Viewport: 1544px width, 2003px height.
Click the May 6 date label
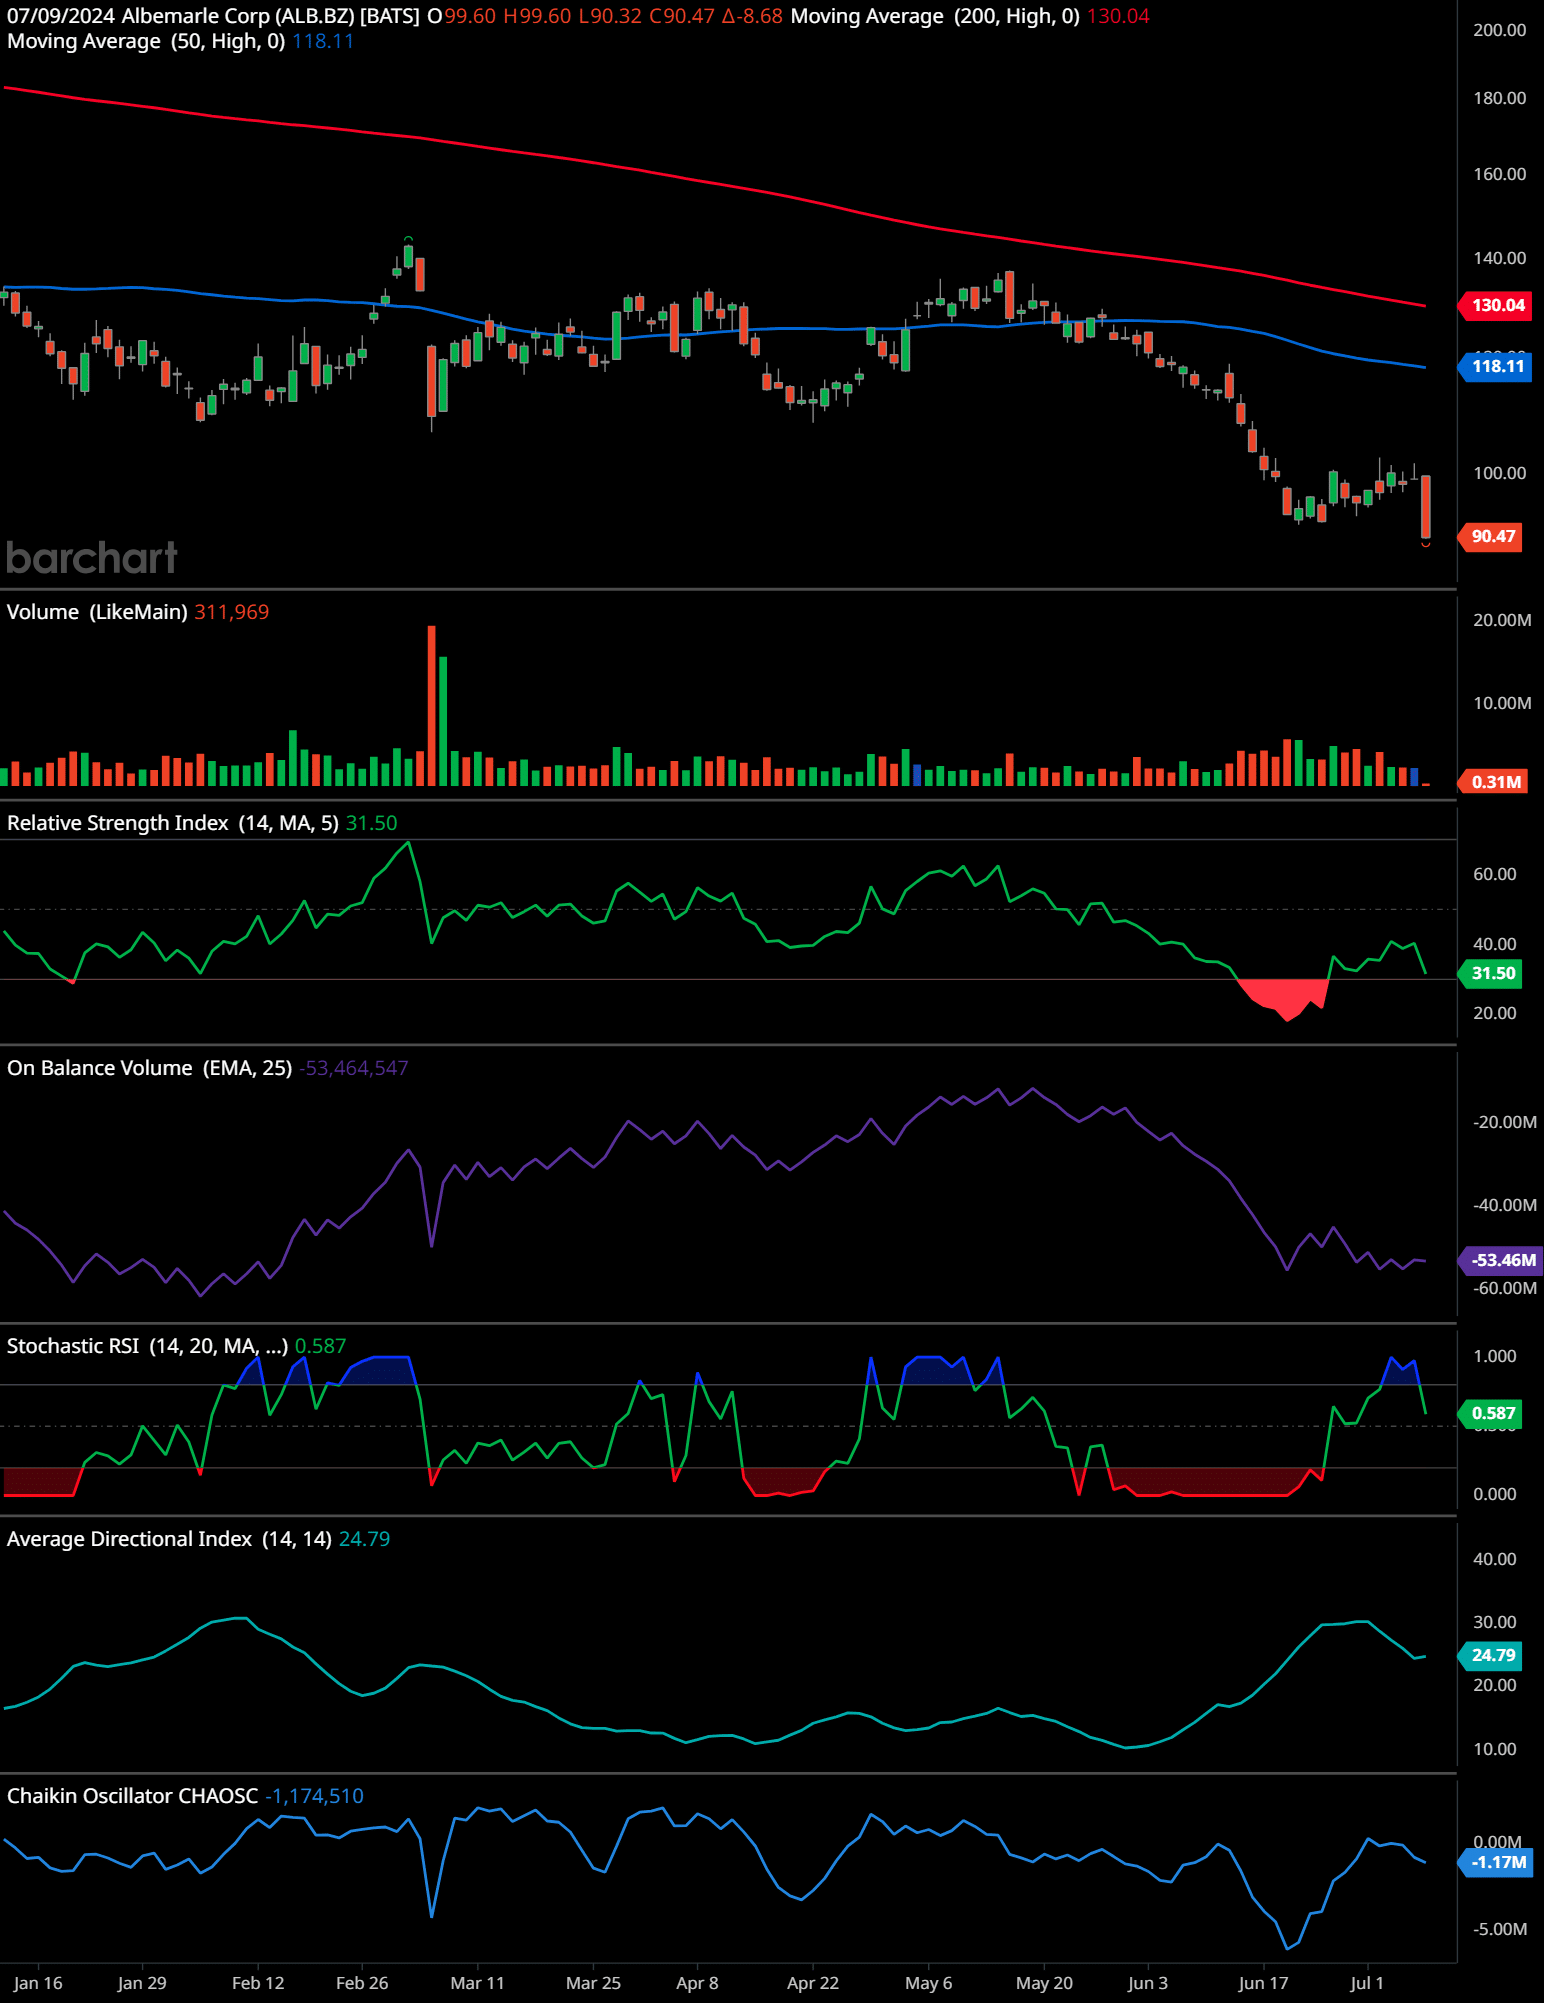click(929, 1983)
